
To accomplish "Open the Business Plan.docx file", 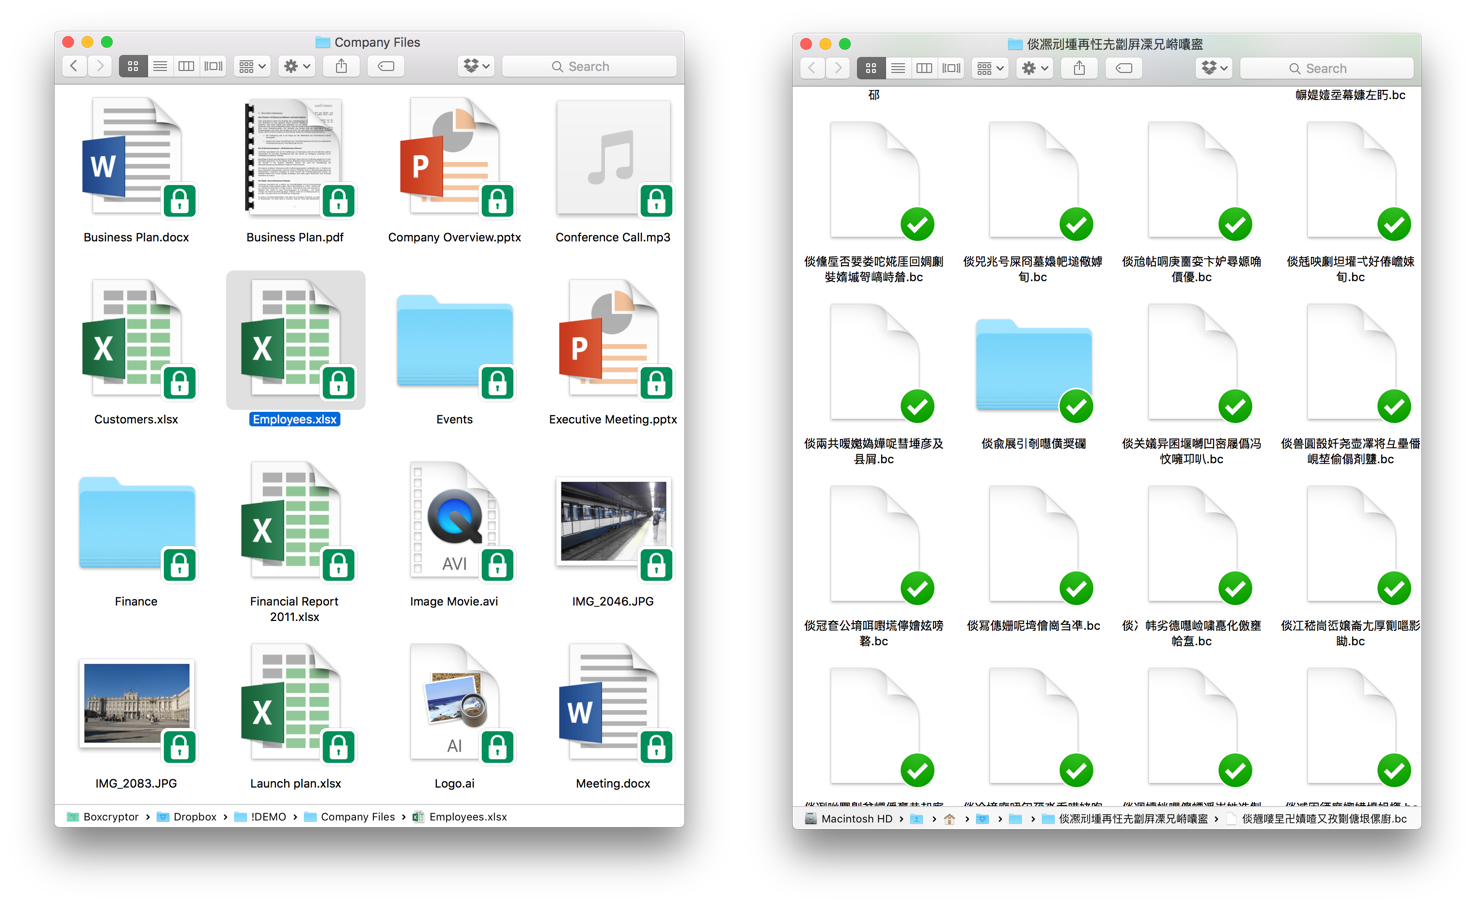I will tap(135, 160).
